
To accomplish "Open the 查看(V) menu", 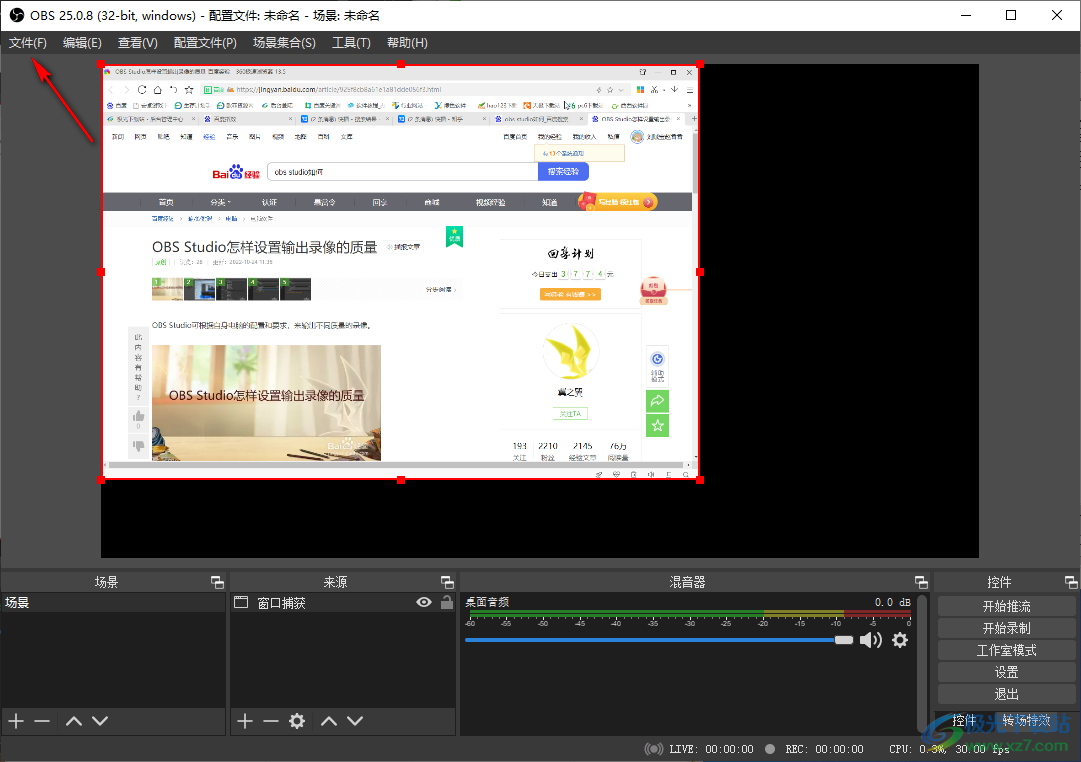I will [138, 43].
